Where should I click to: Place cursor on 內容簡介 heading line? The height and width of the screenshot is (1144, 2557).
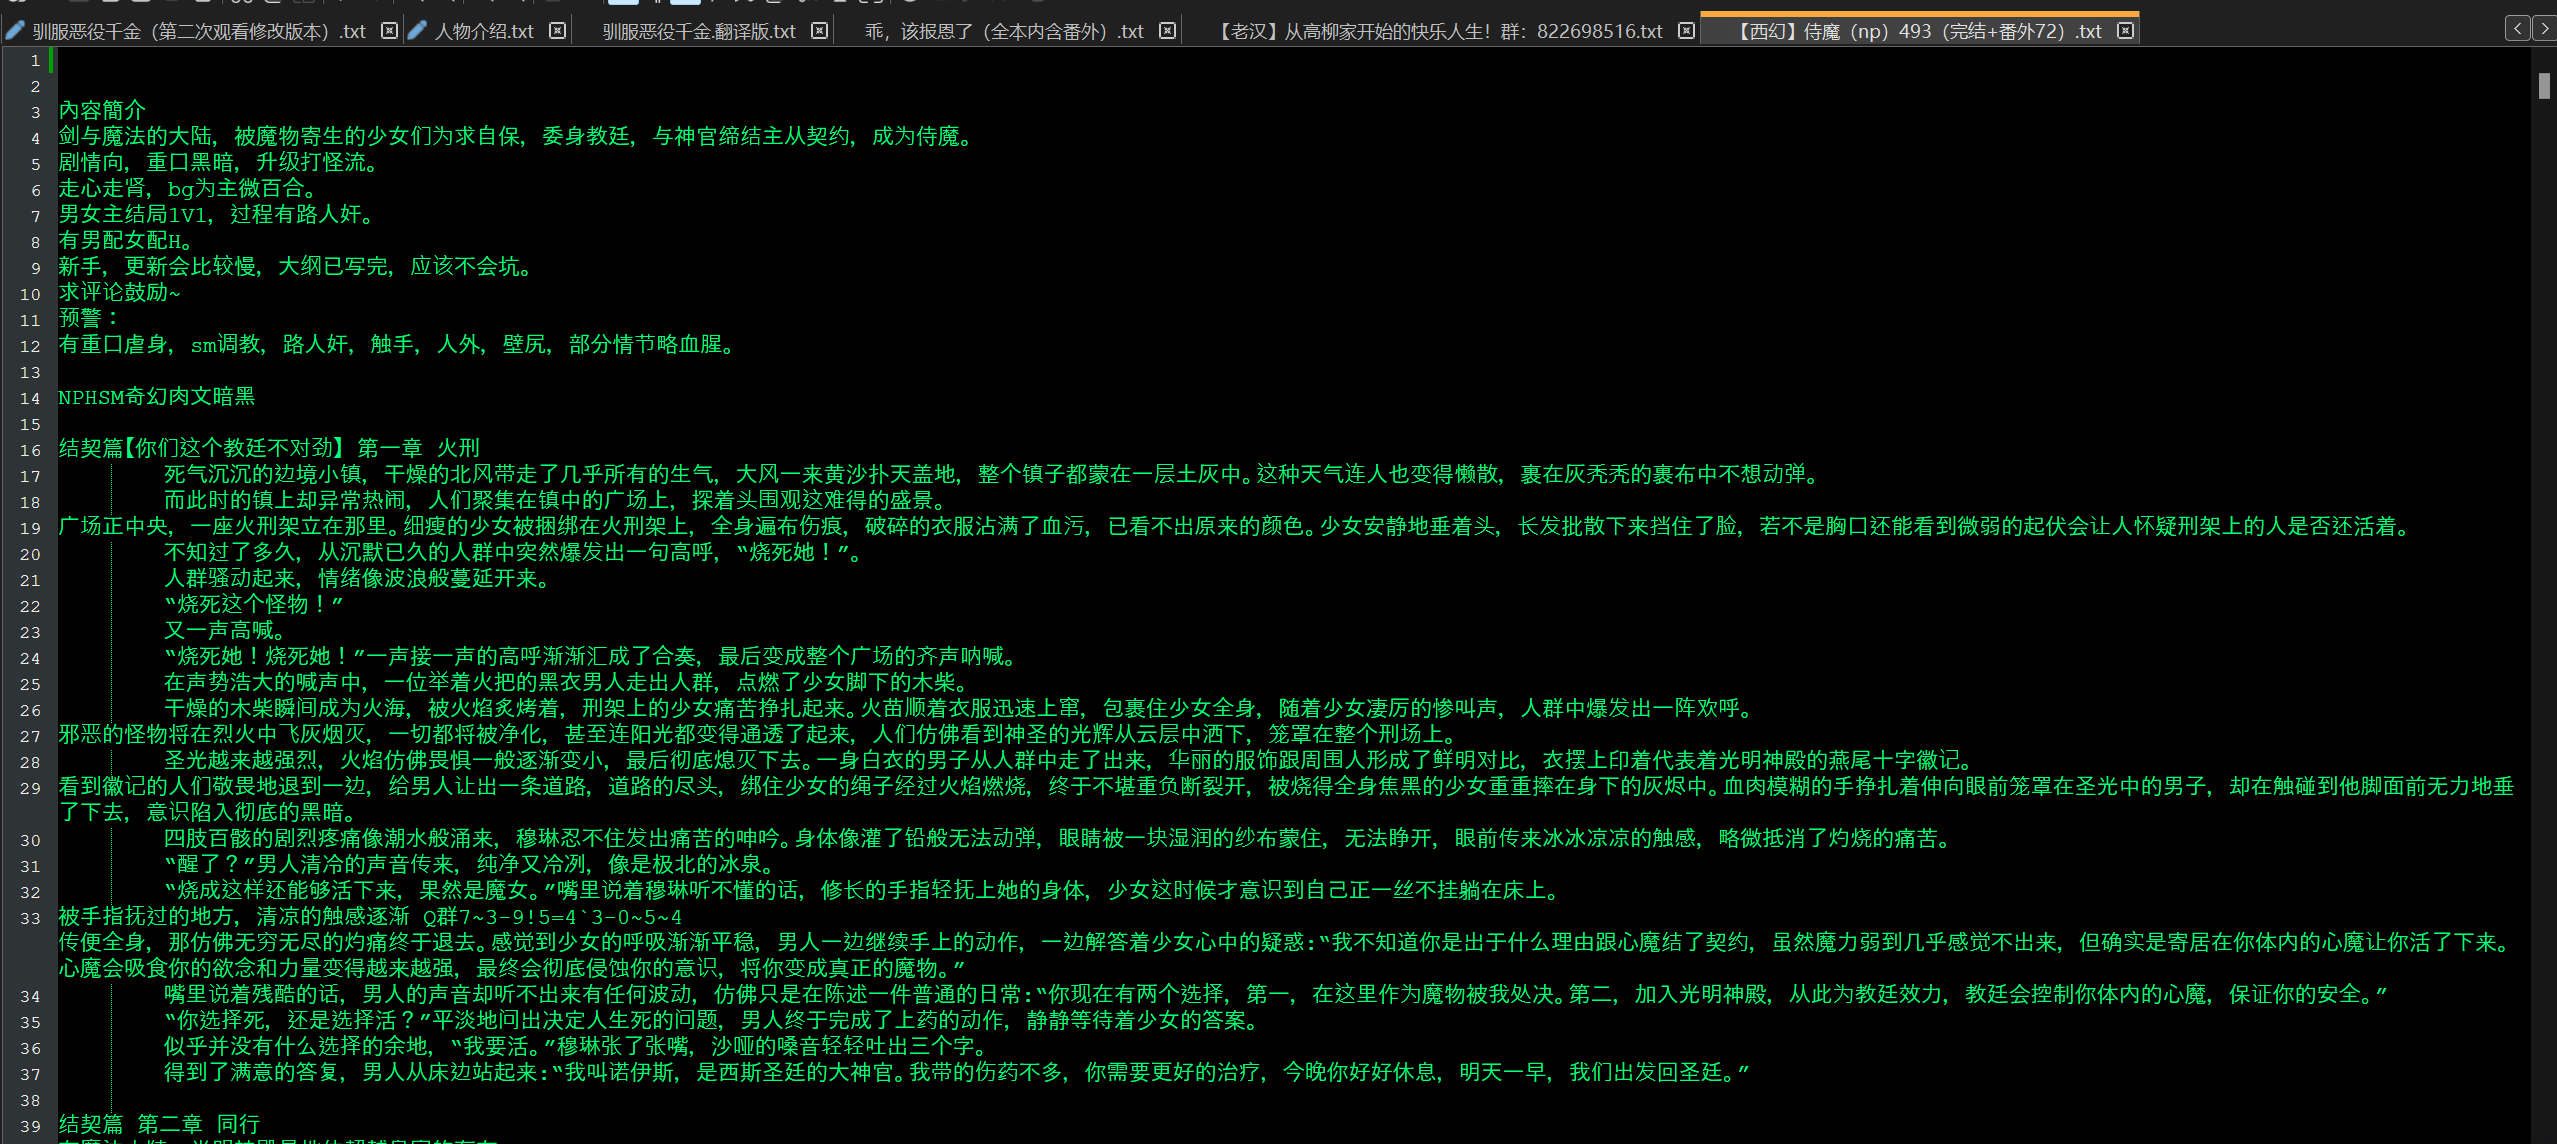coord(102,110)
